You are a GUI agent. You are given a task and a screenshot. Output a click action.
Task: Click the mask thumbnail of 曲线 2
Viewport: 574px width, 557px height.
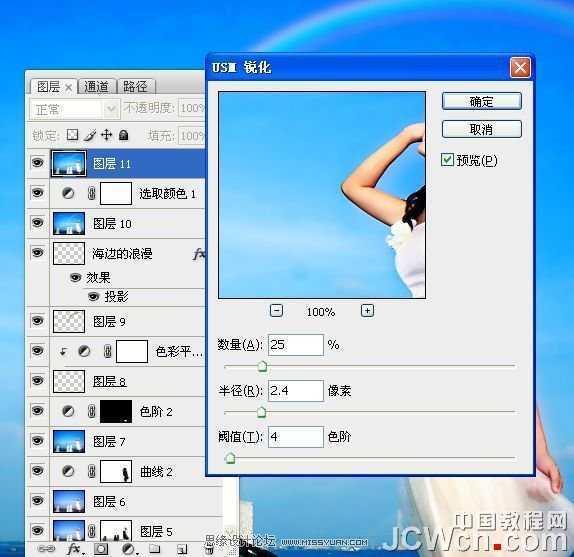click(x=116, y=471)
